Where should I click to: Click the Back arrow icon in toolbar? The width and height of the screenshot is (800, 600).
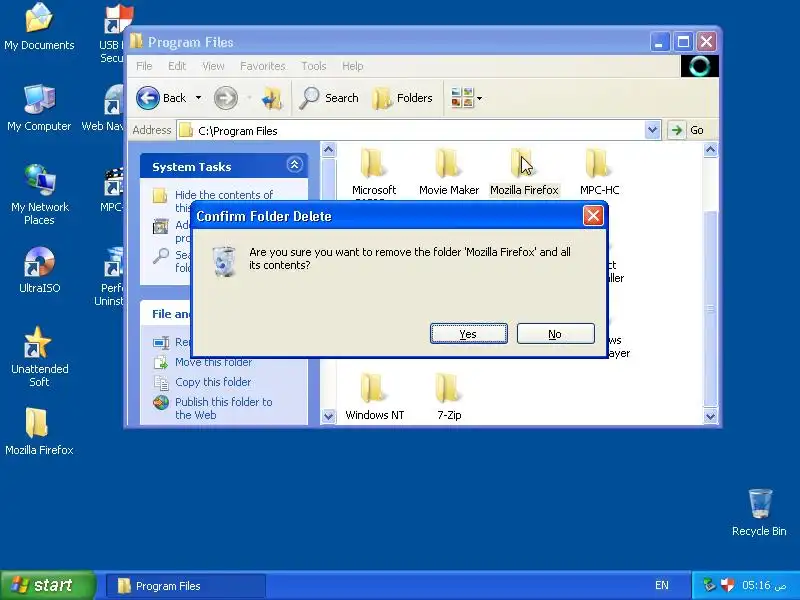pos(148,97)
